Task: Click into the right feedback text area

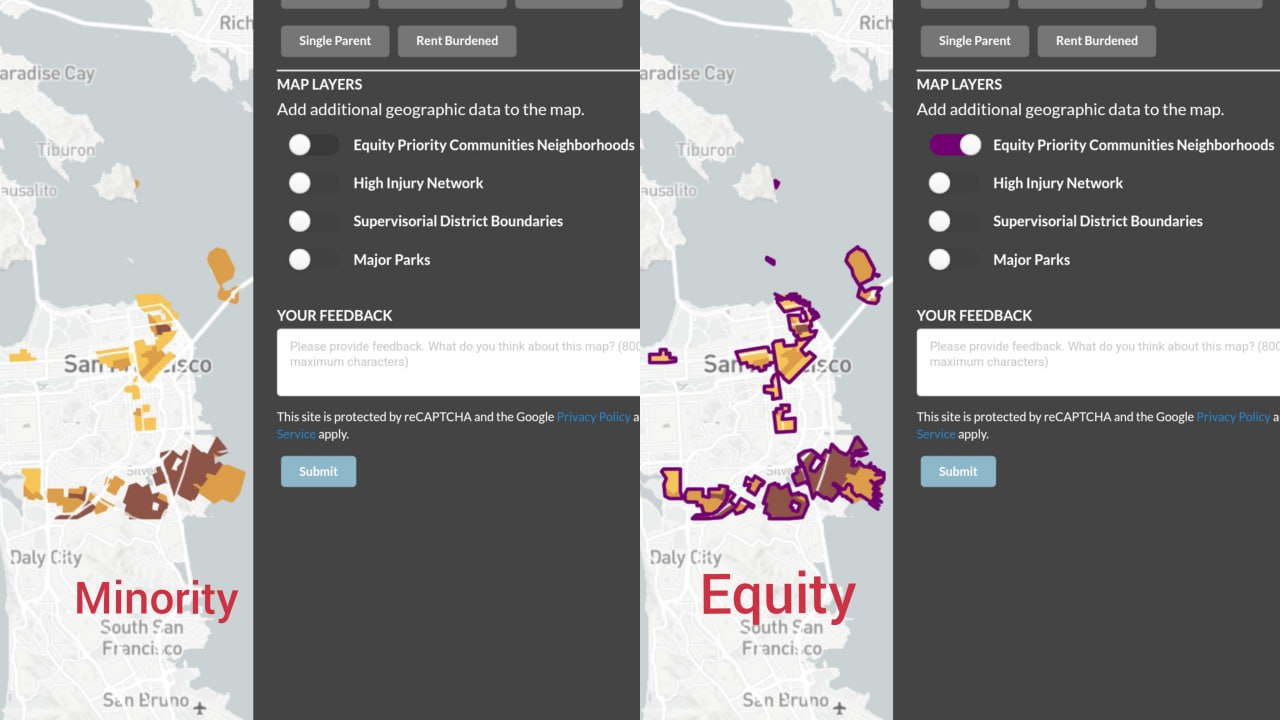Action: coord(1098,362)
